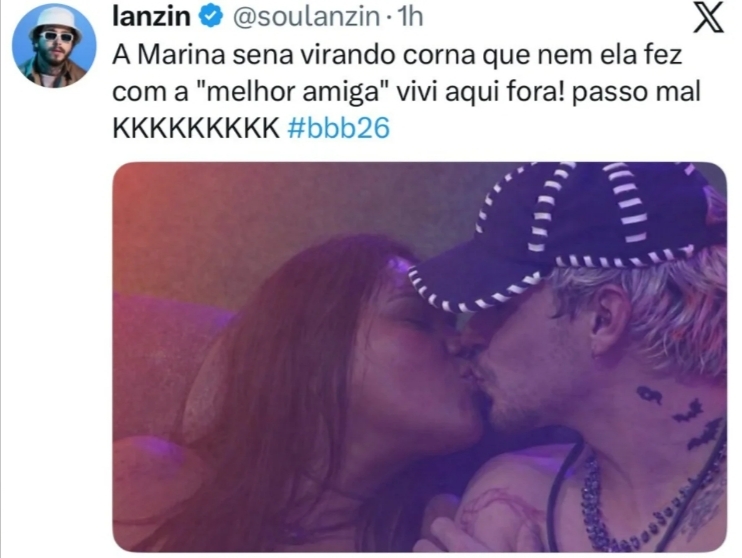Open the #bbb26 hashtag
742x558 pixels.
339,128
